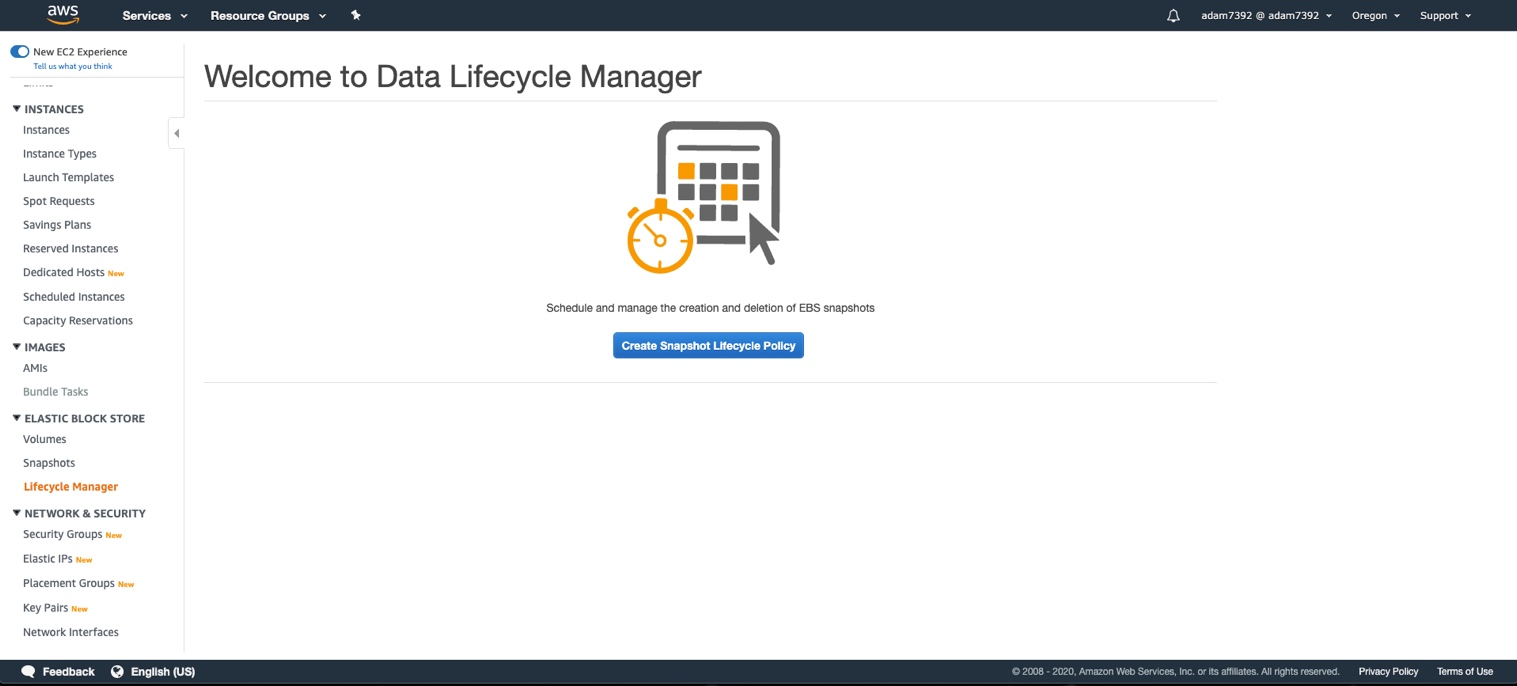Open the notifications bell icon

[x=1172, y=15]
